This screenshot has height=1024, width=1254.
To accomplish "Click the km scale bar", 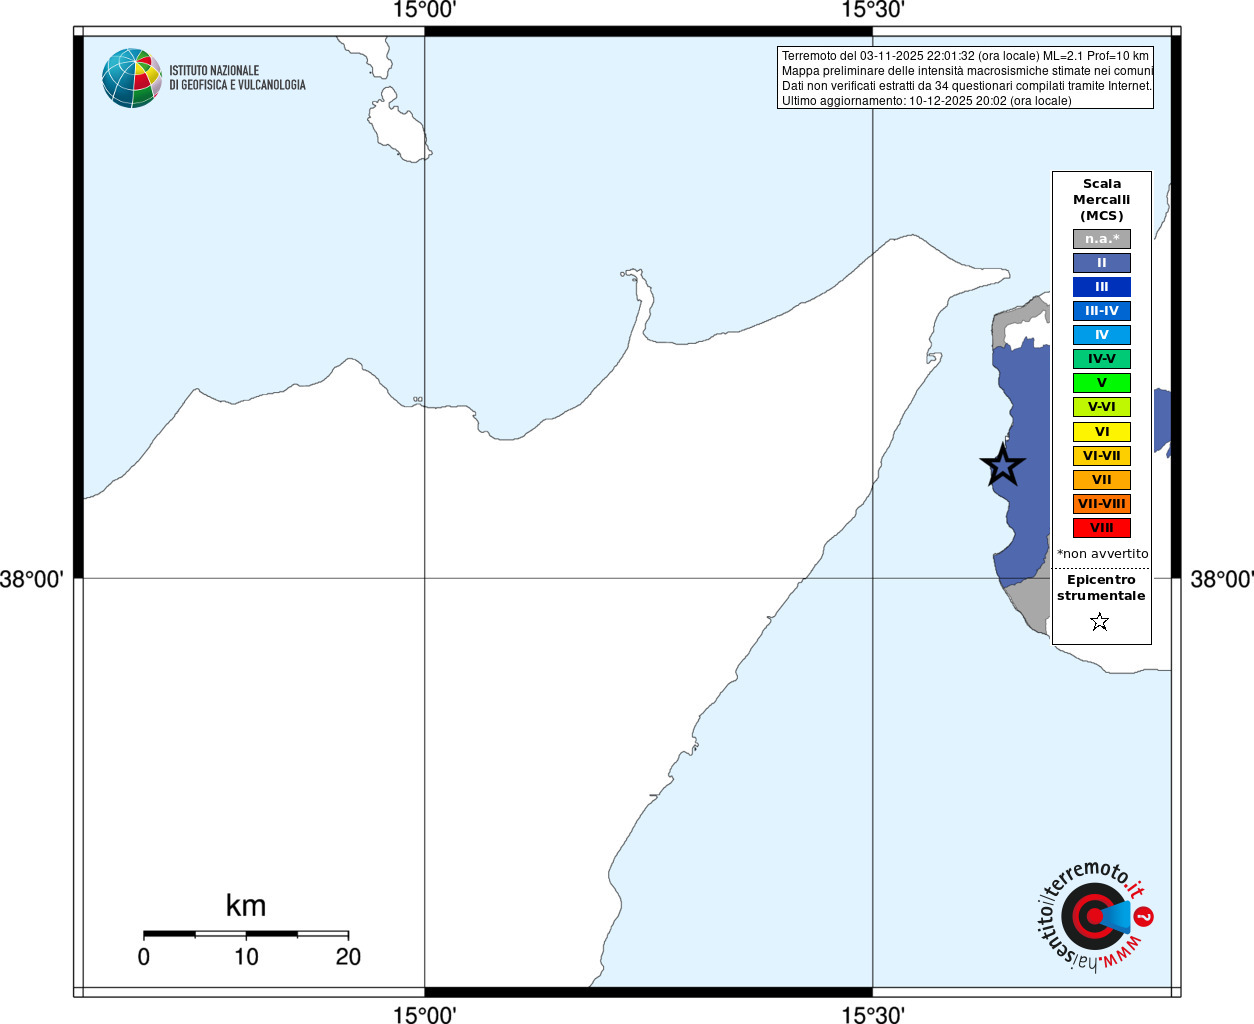I will [246, 934].
